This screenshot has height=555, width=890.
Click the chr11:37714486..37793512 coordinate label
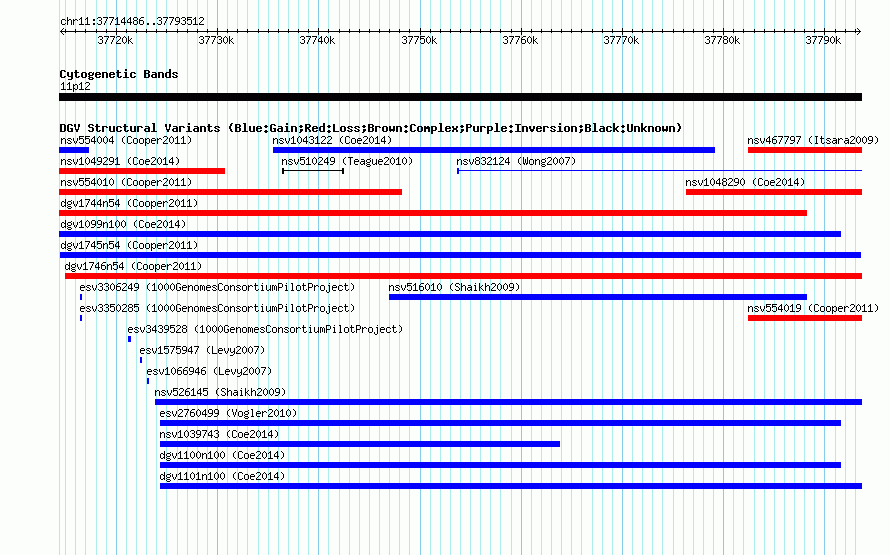point(132,21)
